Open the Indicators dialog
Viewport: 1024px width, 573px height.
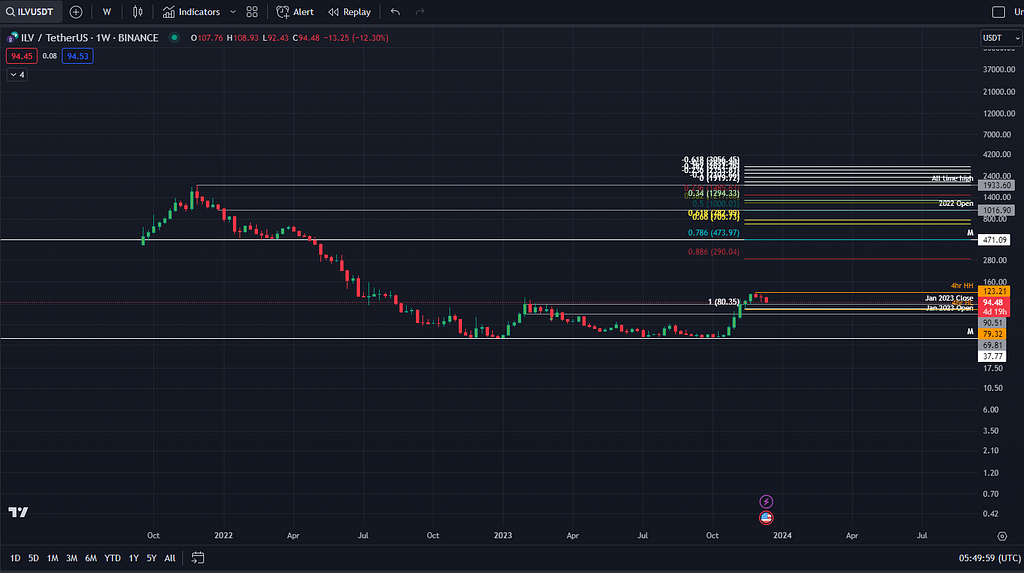(x=191, y=12)
